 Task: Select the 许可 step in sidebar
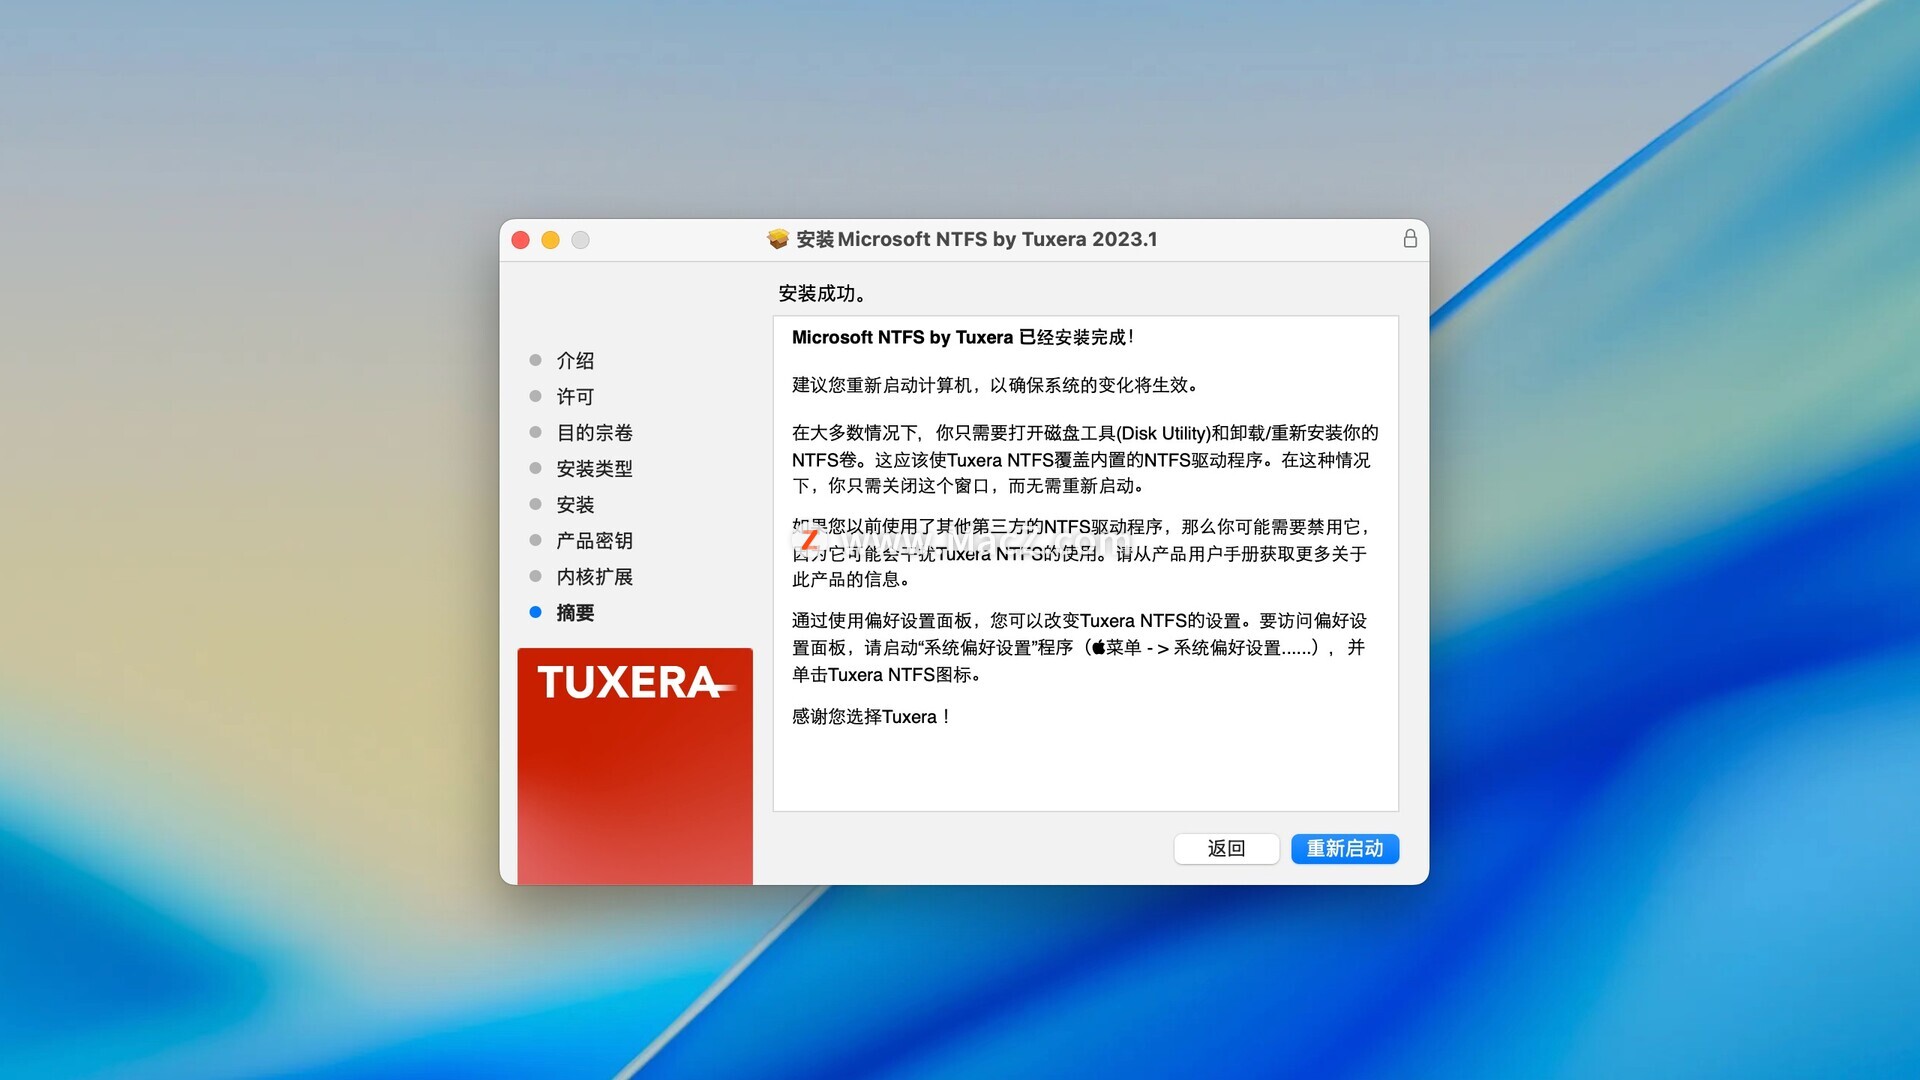point(575,396)
